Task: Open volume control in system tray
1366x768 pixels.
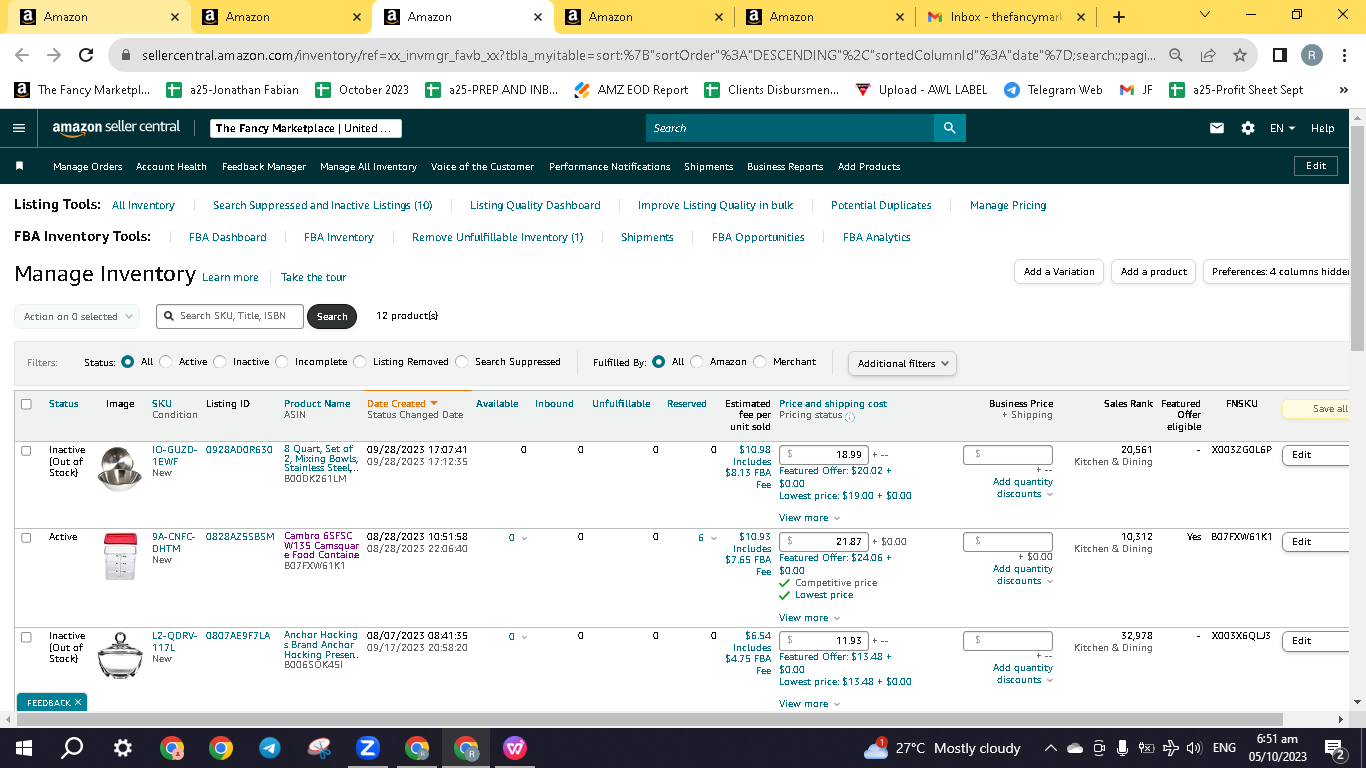Action: tap(1193, 748)
